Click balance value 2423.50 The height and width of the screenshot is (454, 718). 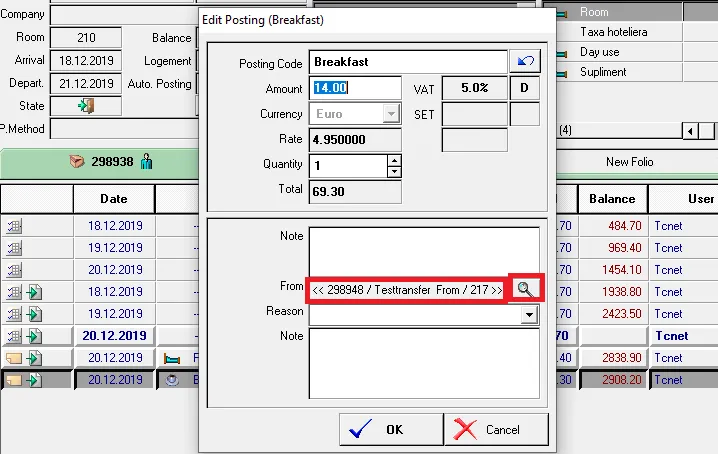click(x=621, y=313)
